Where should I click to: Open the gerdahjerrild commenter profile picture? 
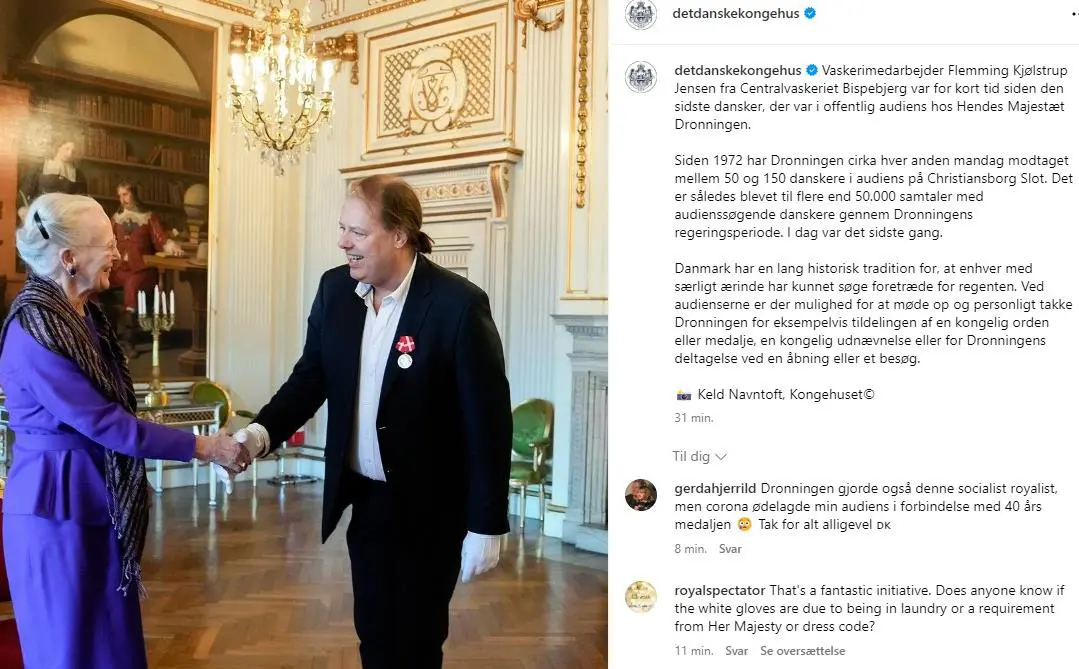point(641,495)
